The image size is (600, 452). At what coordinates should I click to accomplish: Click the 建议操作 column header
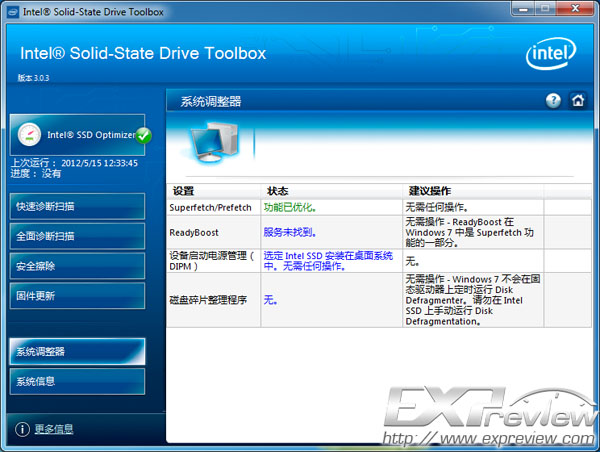473,191
